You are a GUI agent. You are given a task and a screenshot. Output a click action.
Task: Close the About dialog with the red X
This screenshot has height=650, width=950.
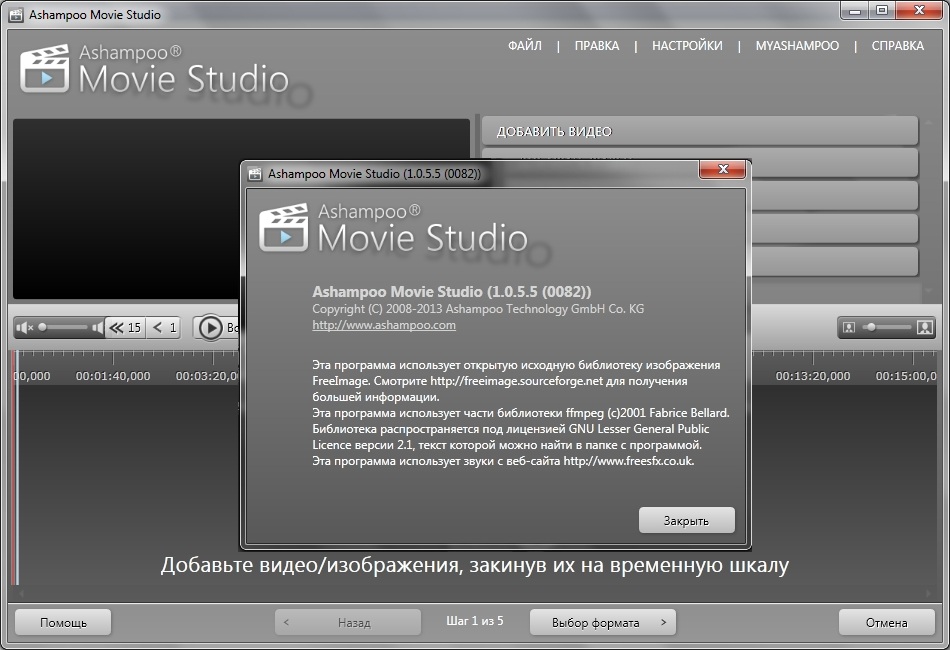tap(722, 169)
